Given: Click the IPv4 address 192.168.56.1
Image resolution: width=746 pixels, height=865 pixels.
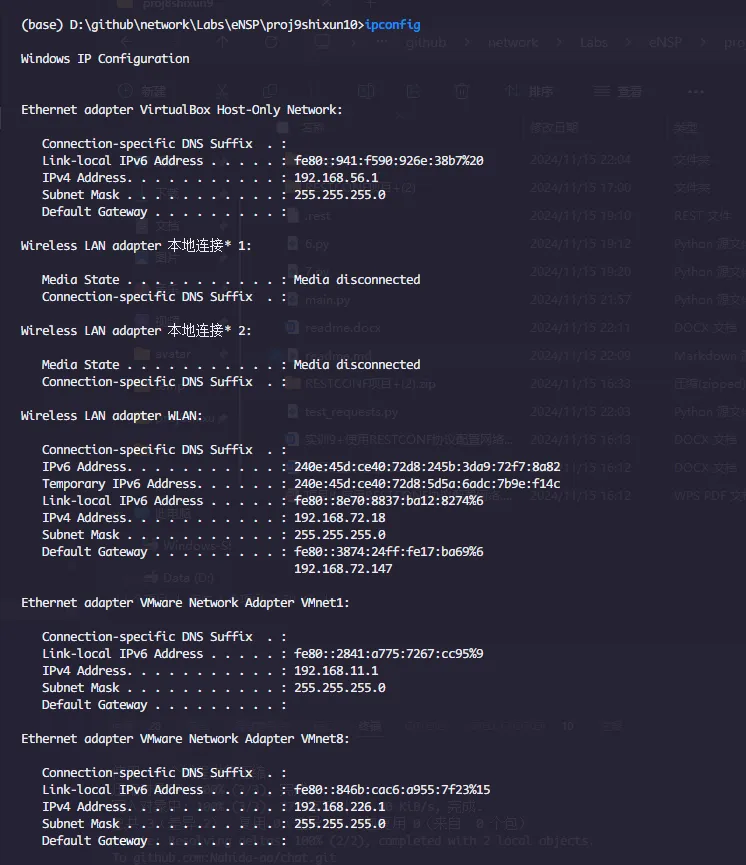Looking at the screenshot, I should 336,178.
